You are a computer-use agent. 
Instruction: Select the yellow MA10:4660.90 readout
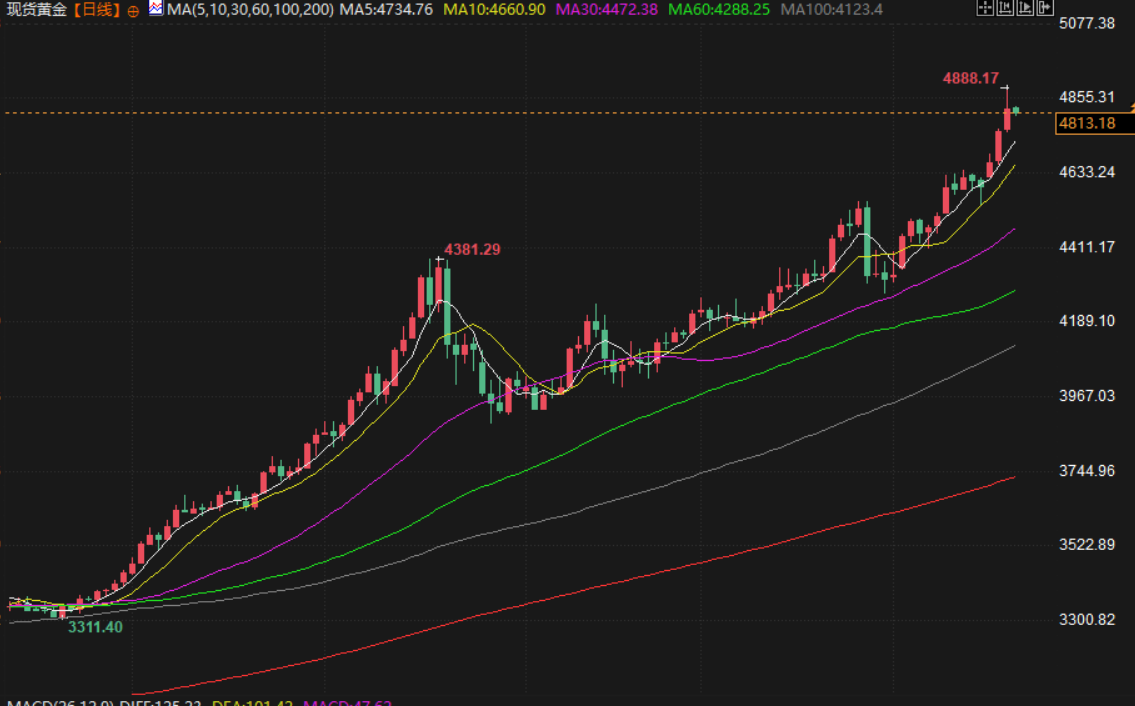click(494, 9)
